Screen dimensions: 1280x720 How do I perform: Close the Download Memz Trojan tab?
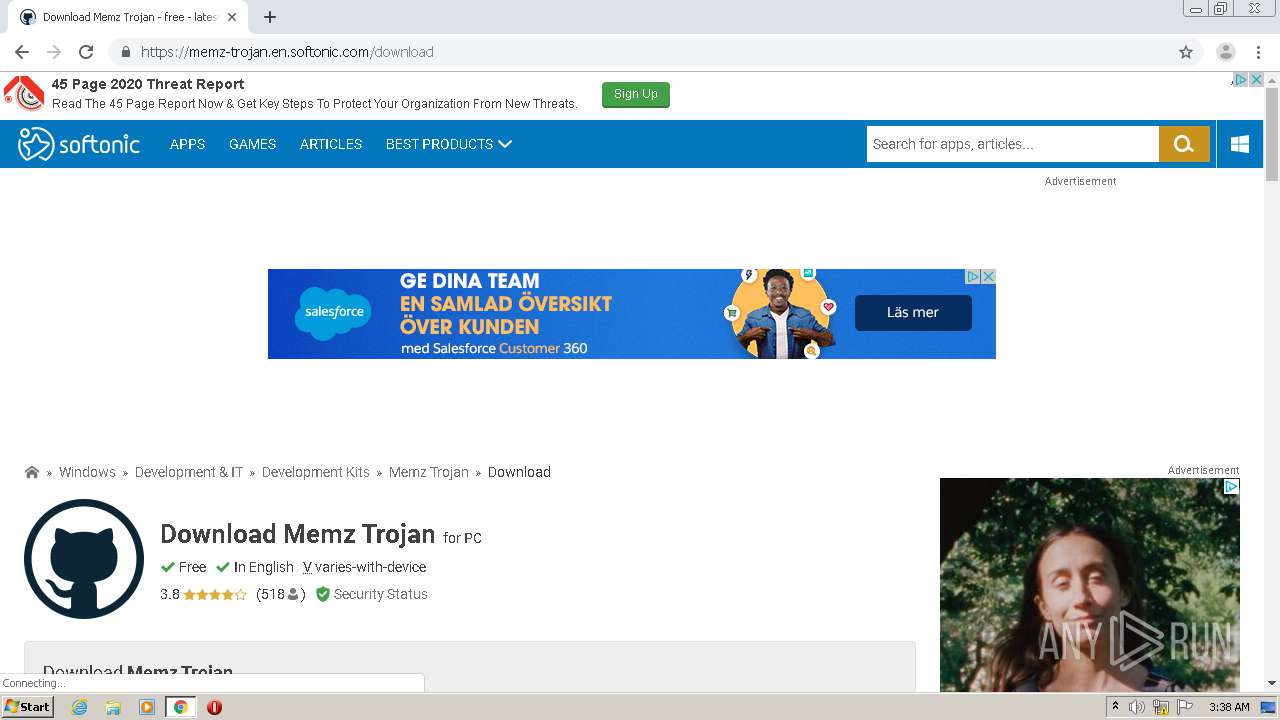(232, 17)
